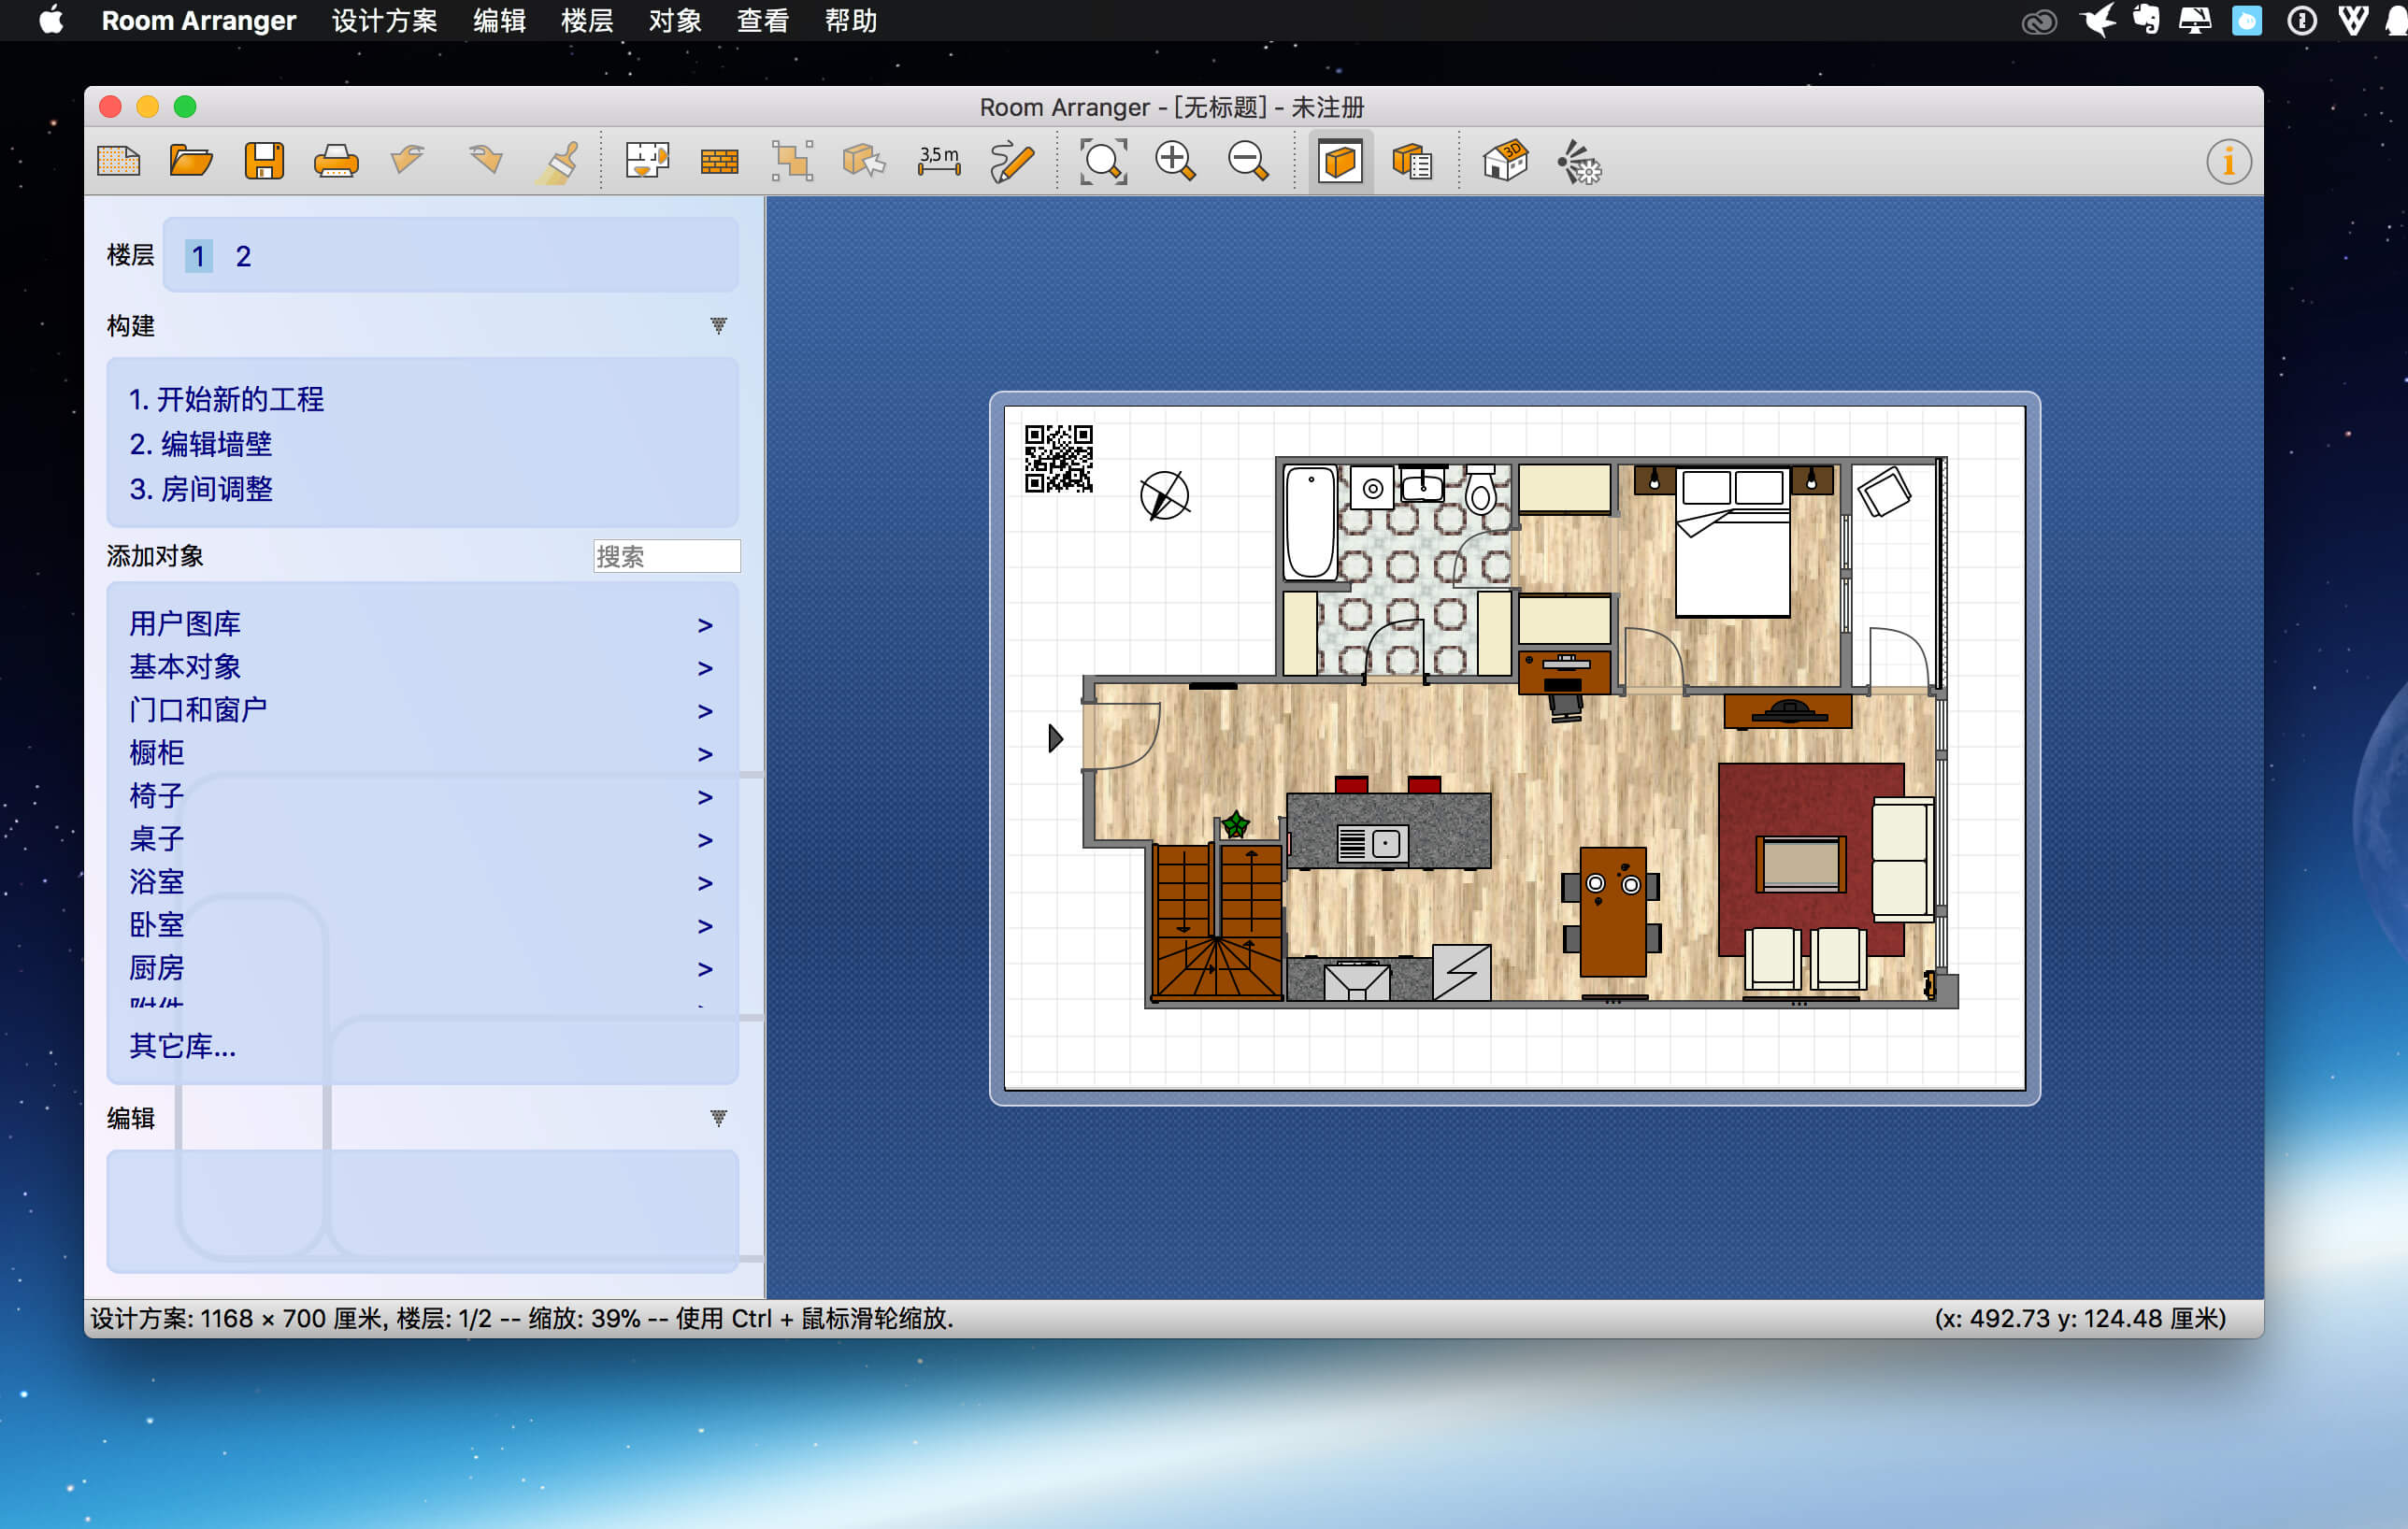
Task: Click '3. 房间调整' link
Action: pos(200,489)
